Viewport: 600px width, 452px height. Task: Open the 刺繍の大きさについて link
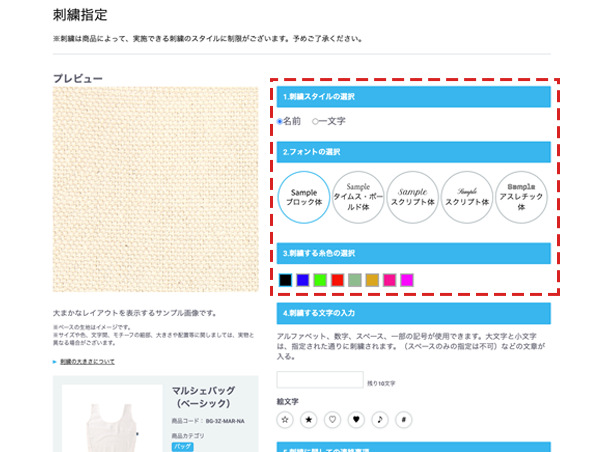pos(86,361)
